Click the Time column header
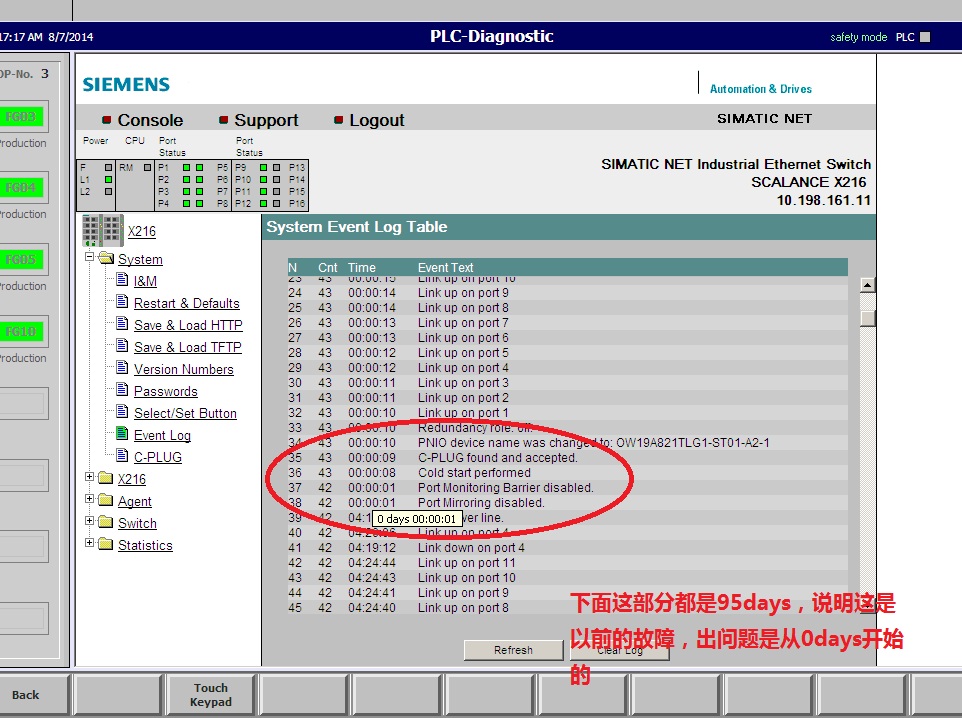Image resolution: width=962 pixels, height=718 pixels. (x=361, y=268)
